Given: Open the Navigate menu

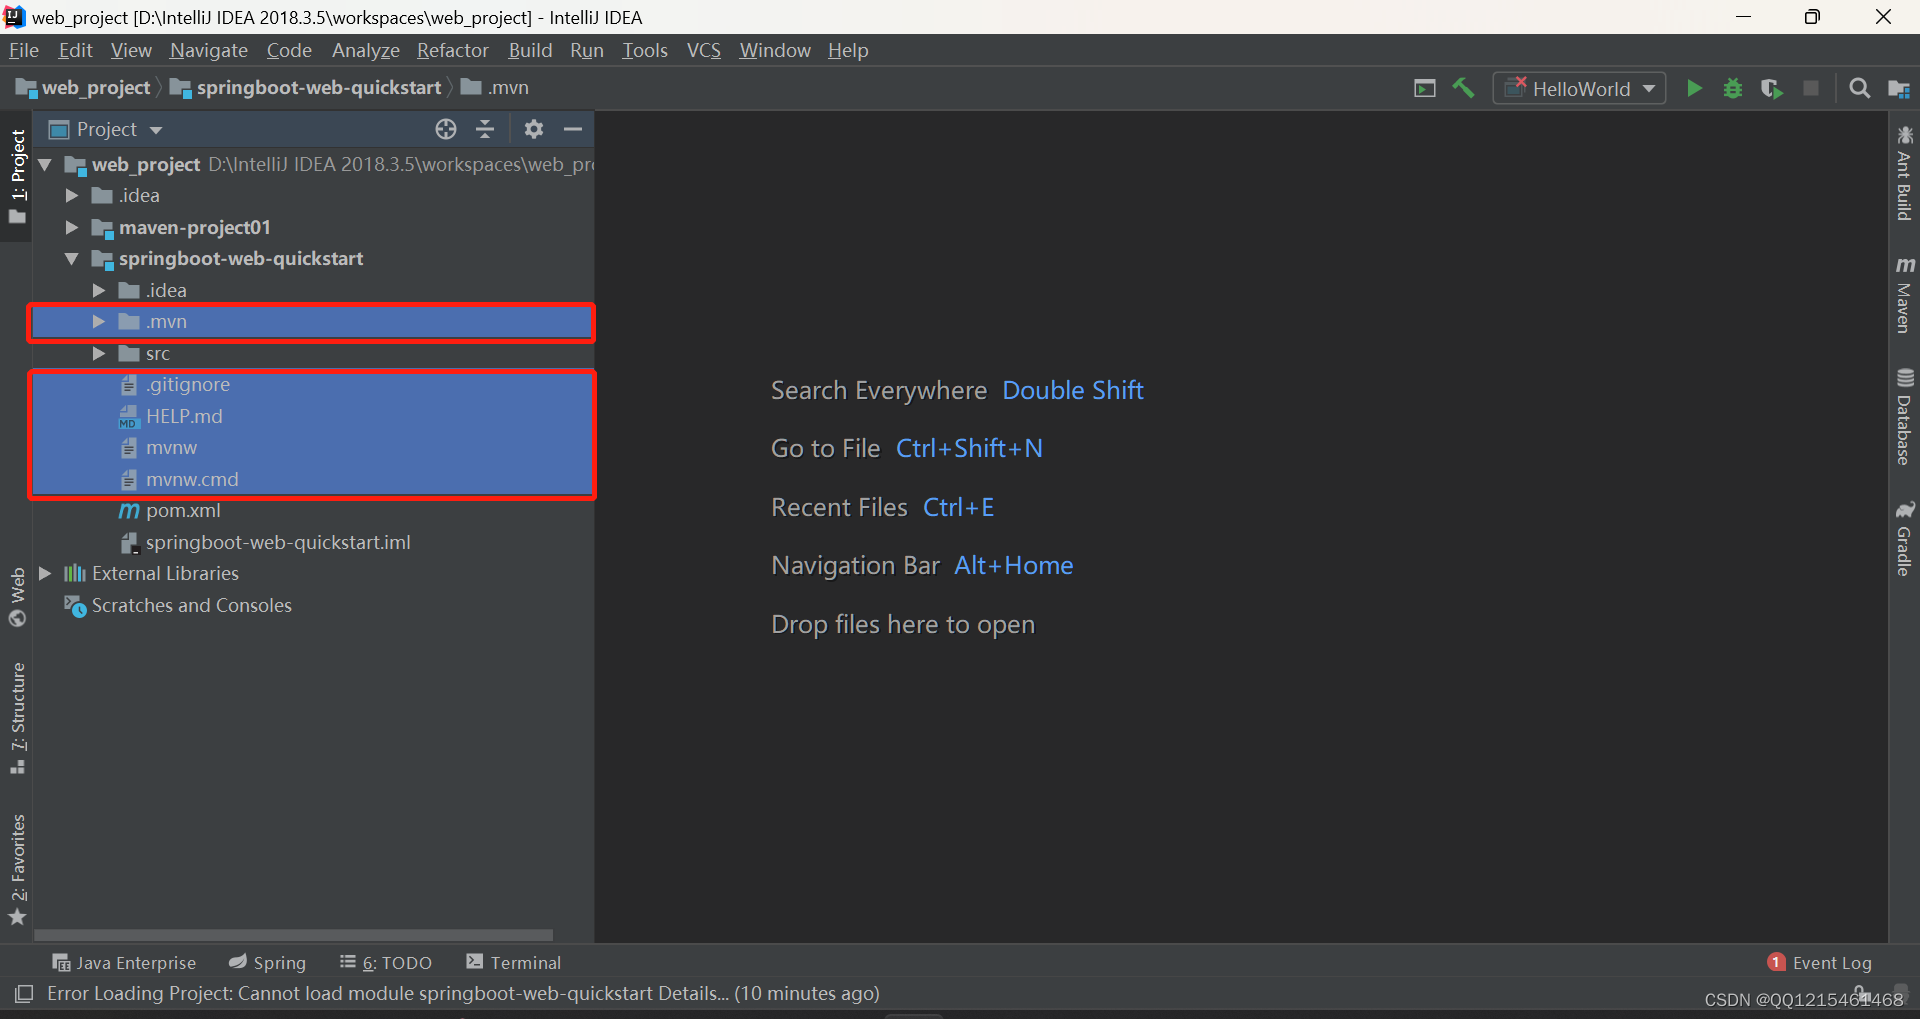Looking at the screenshot, I should [x=208, y=50].
